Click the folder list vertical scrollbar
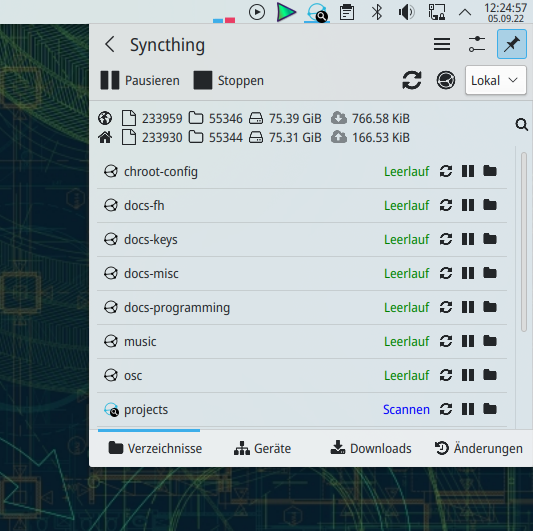The image size is (533, 531). [524, 242]
